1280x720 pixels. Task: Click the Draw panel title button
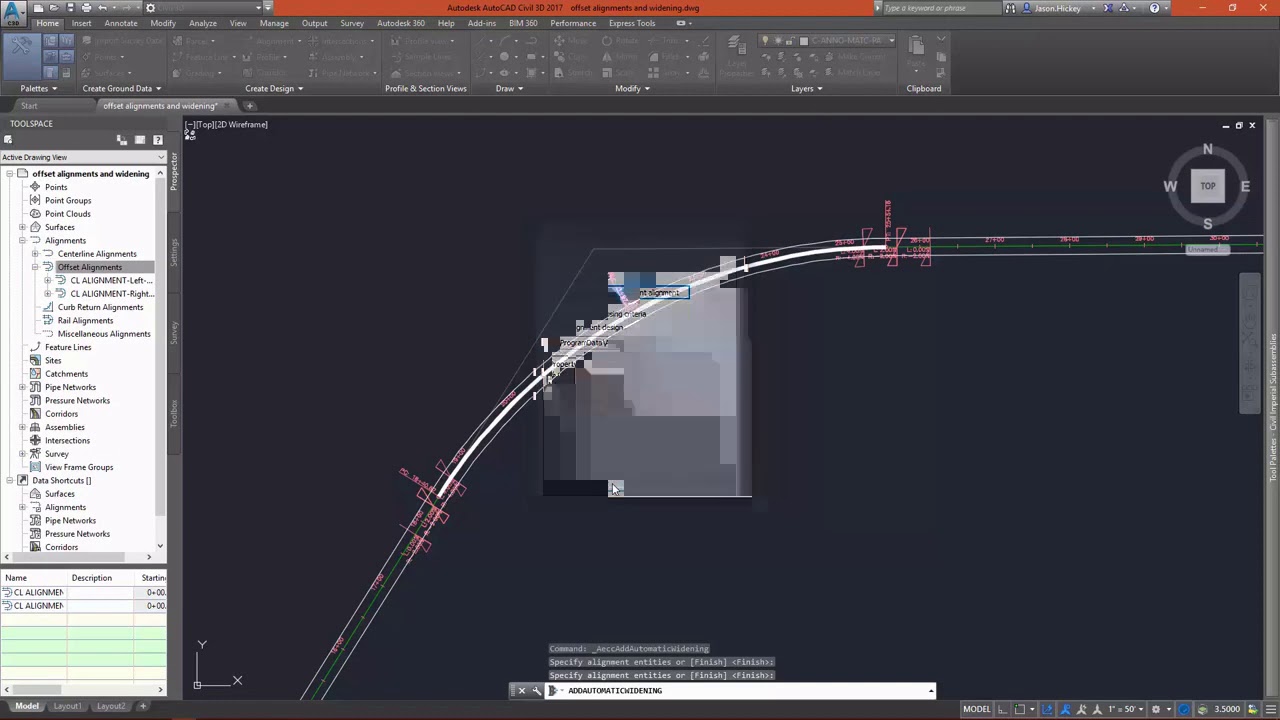[509, 88]
